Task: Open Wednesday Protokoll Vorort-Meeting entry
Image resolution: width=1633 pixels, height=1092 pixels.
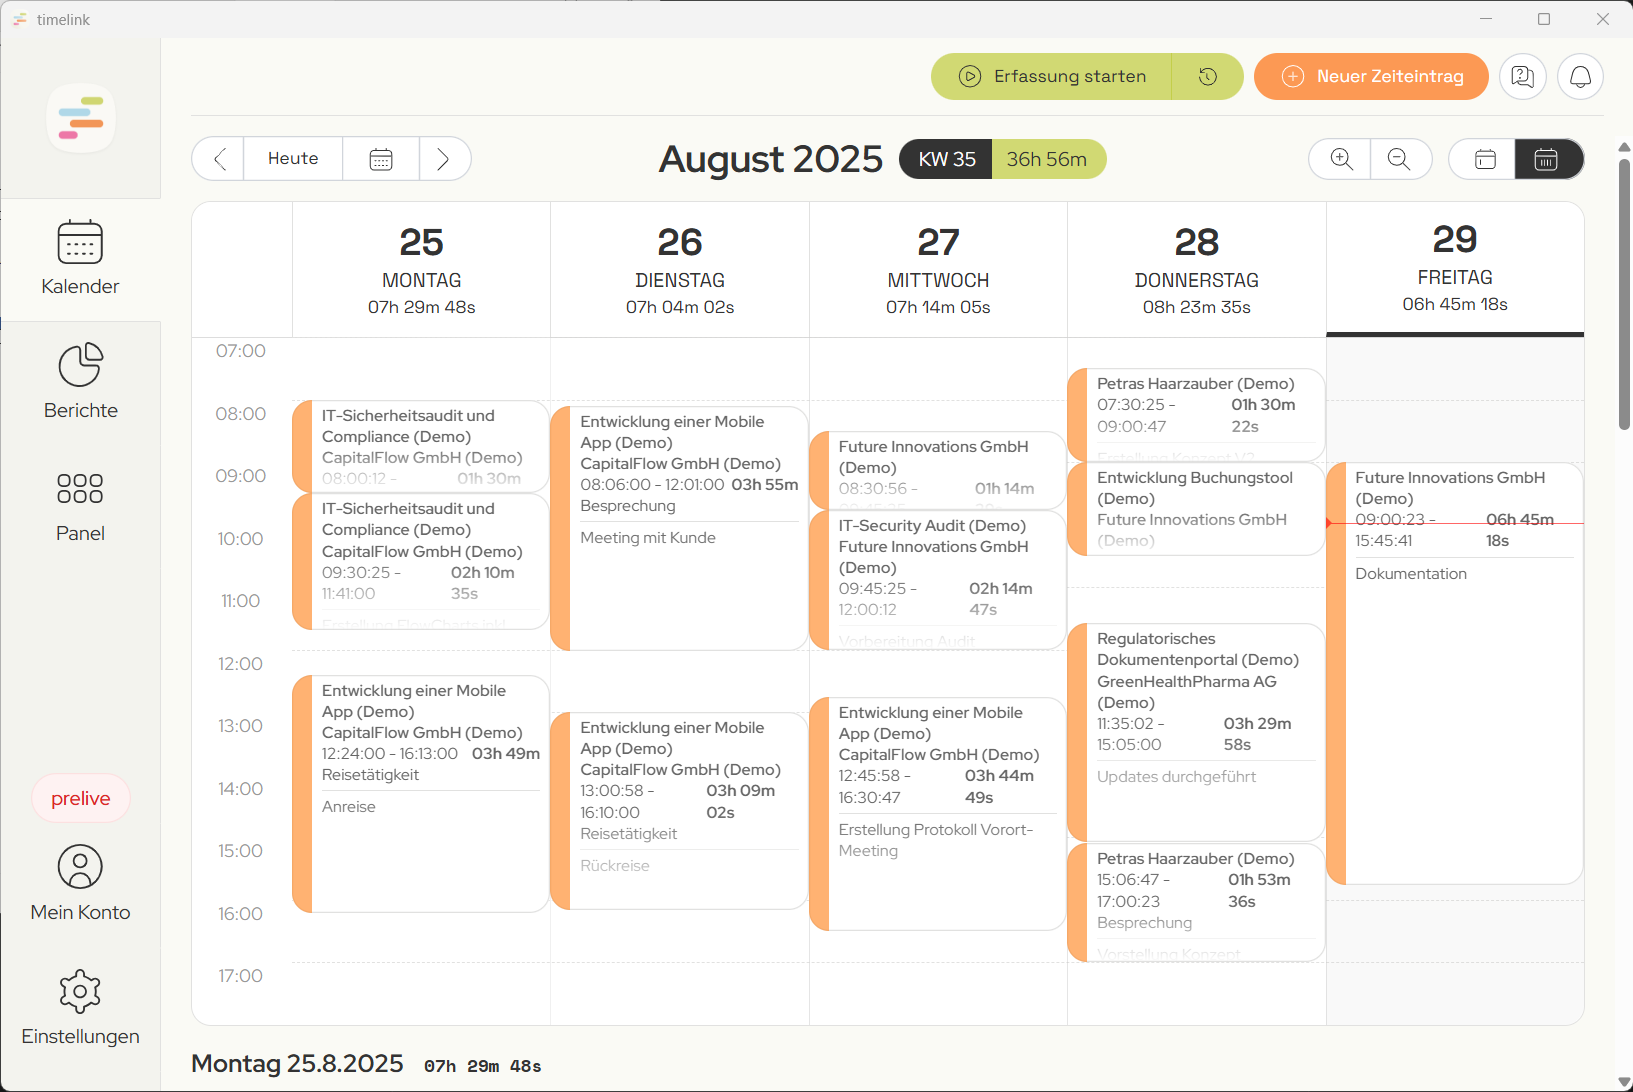Action: click(938, 814)
